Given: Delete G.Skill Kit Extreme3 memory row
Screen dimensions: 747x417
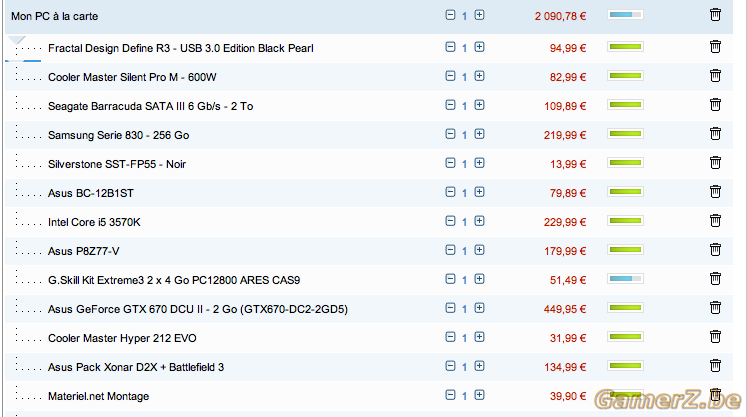Looking at the screenshot, I should pyautogui.click(x=715, y=279).
